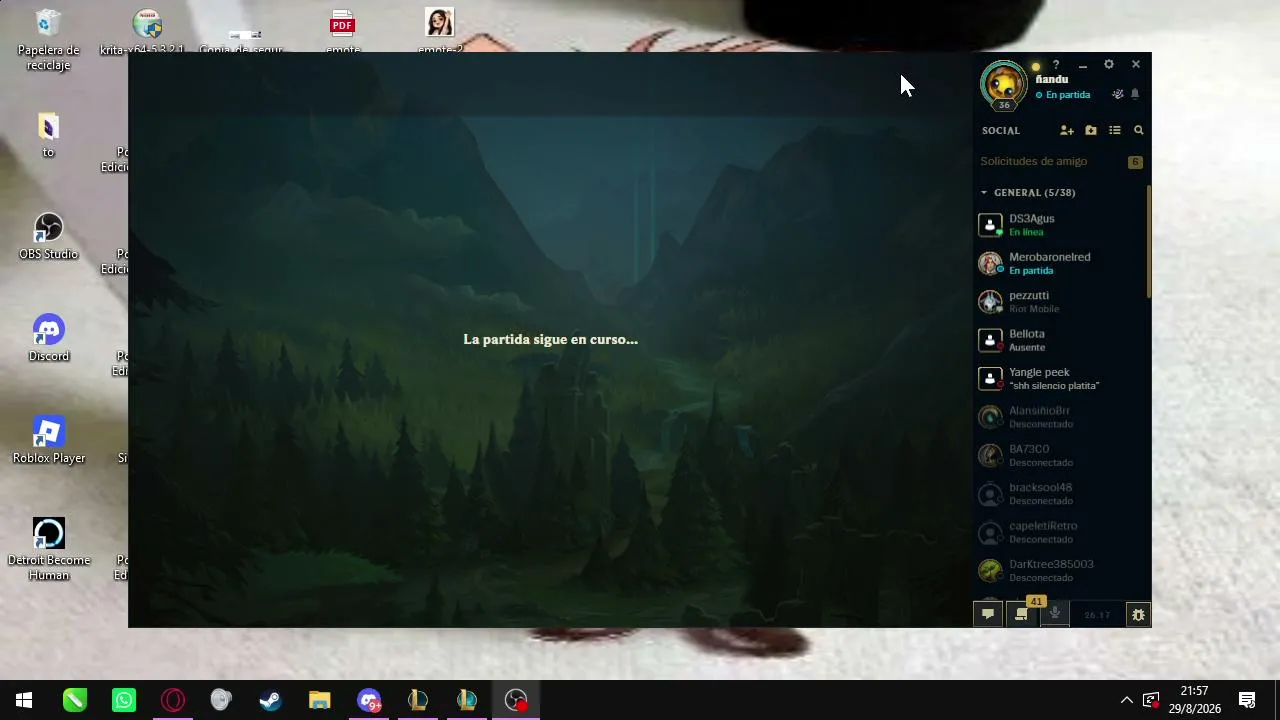The height and width of the screenshot is (720, 1280).
Task: Click the DS3Agus friend avatar
Action: [990, 225]
